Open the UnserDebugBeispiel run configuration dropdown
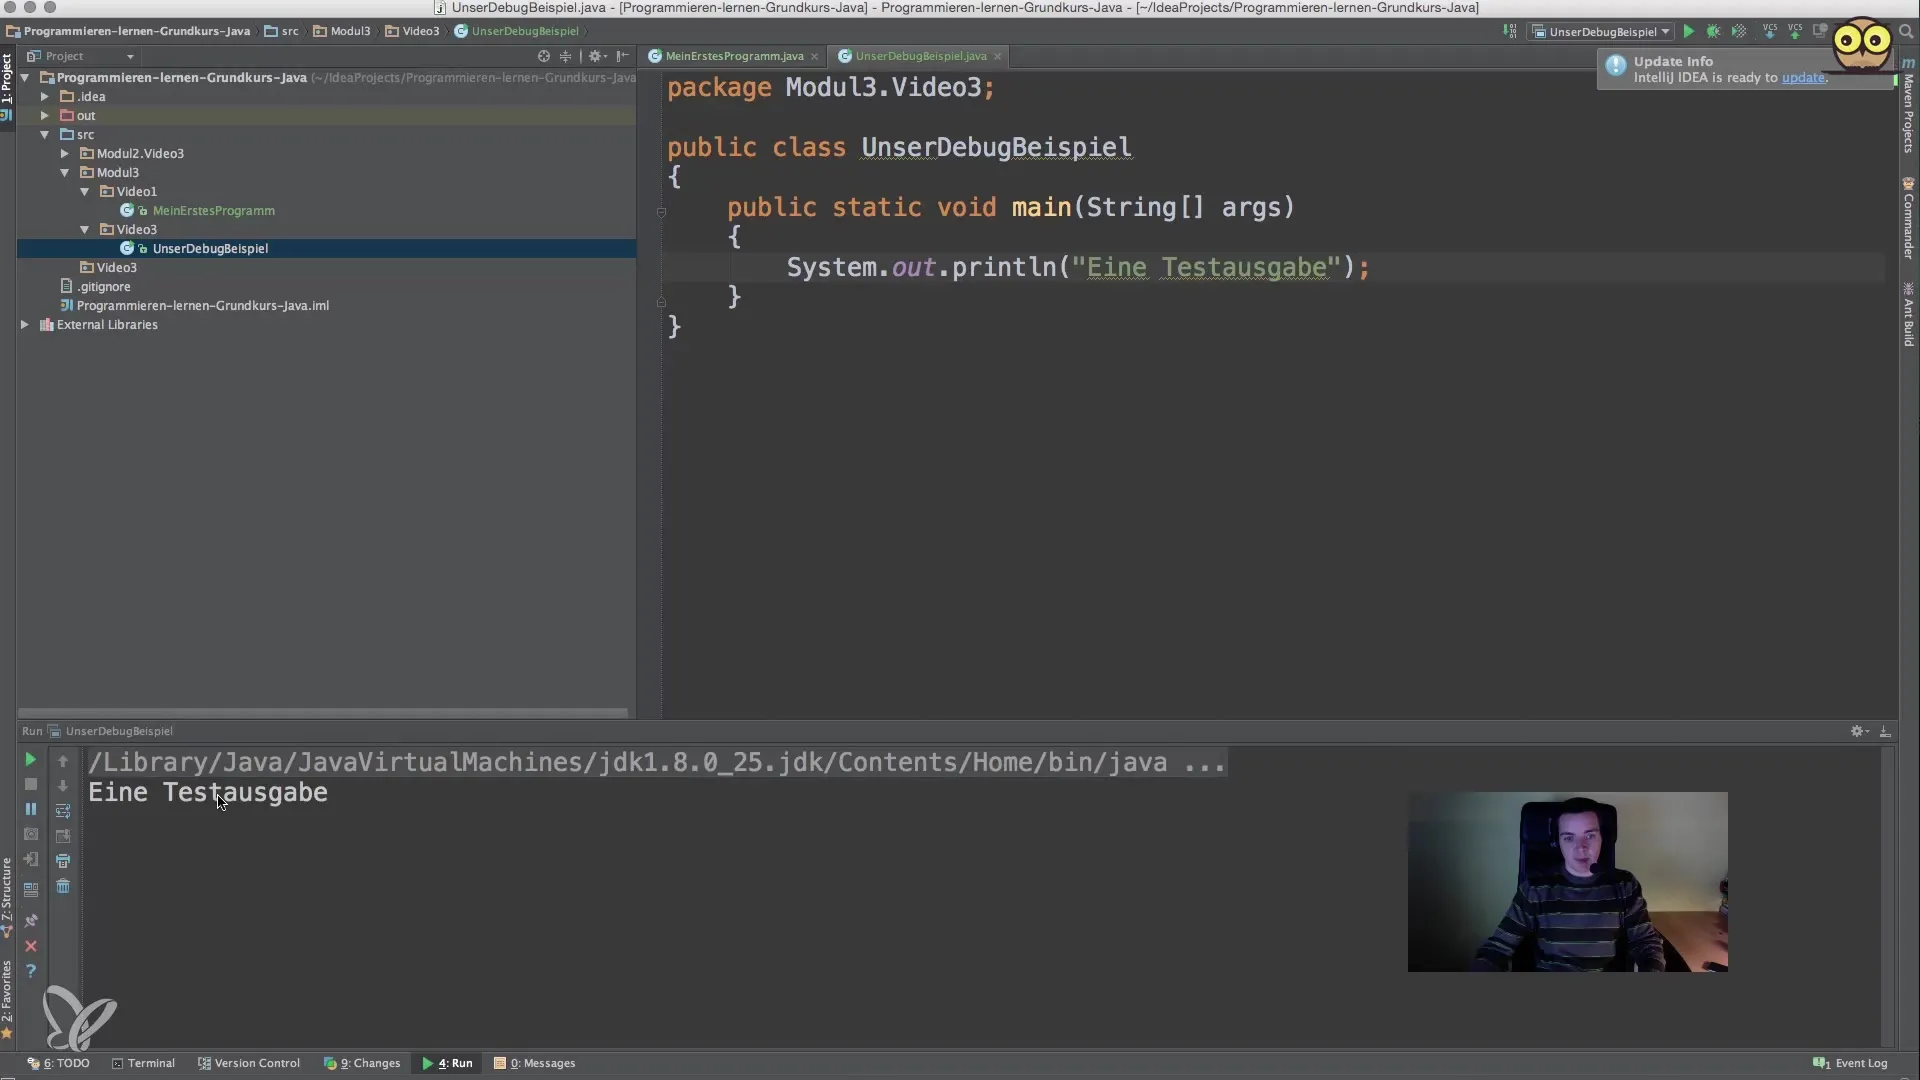 [1602, 31]
